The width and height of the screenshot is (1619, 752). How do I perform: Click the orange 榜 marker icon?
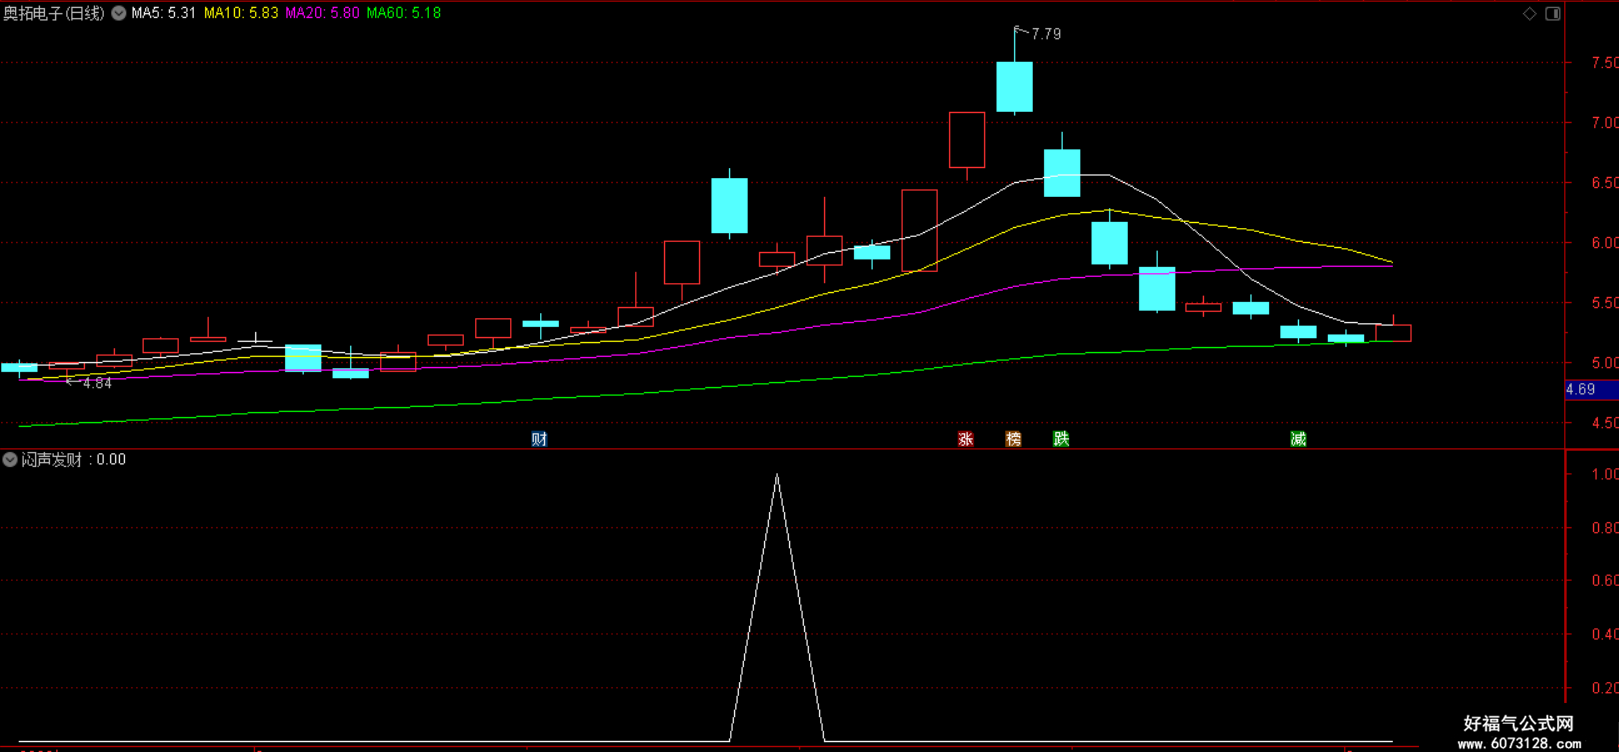tap(1014, 439)
